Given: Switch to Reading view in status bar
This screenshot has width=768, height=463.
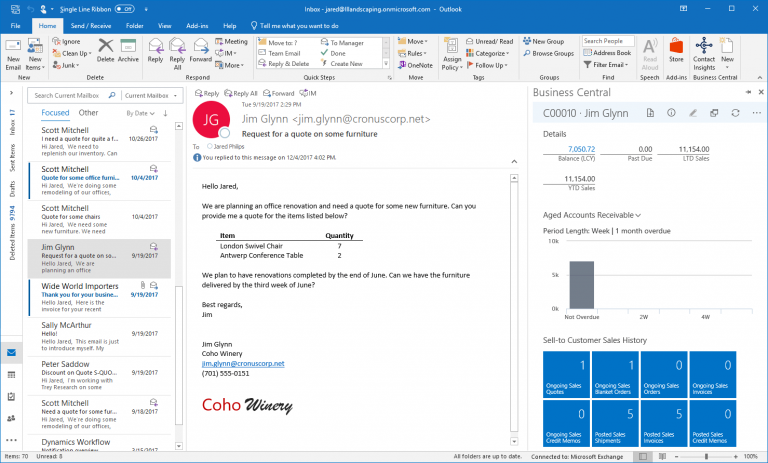Looking at the screenshot, I should coord(662,457).
